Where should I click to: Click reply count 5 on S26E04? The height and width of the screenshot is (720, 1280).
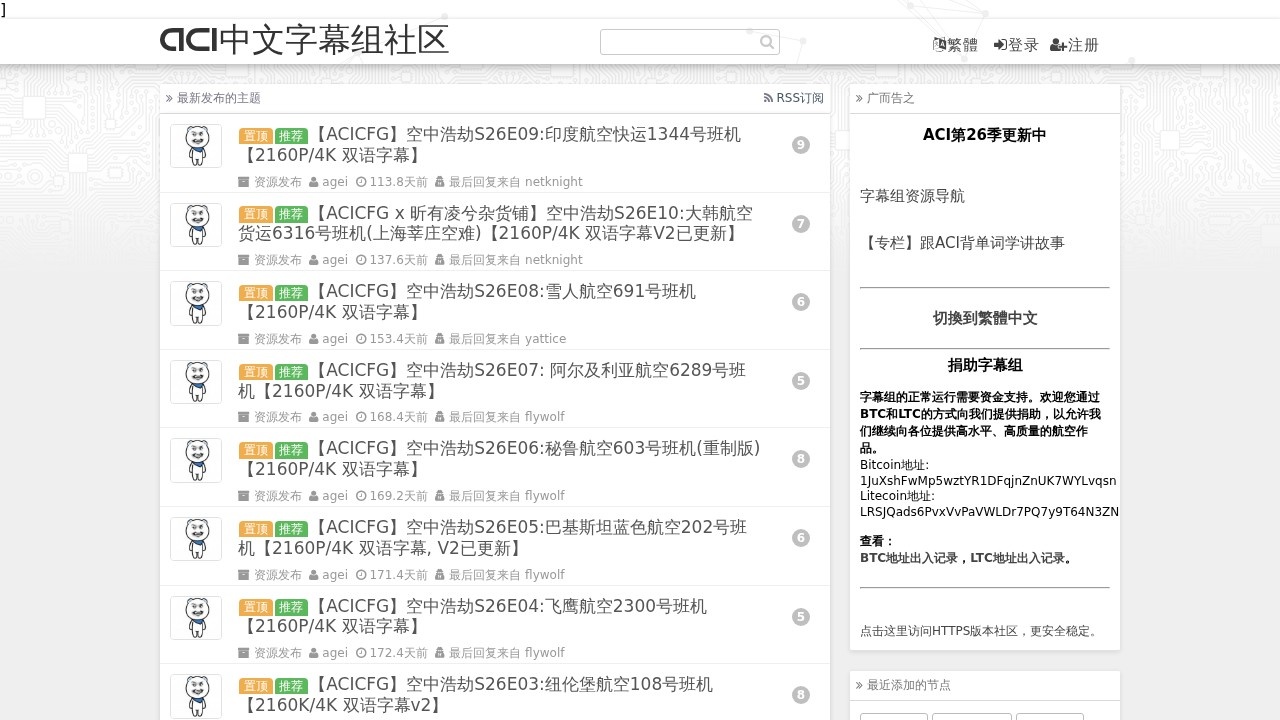pos(801,617)
